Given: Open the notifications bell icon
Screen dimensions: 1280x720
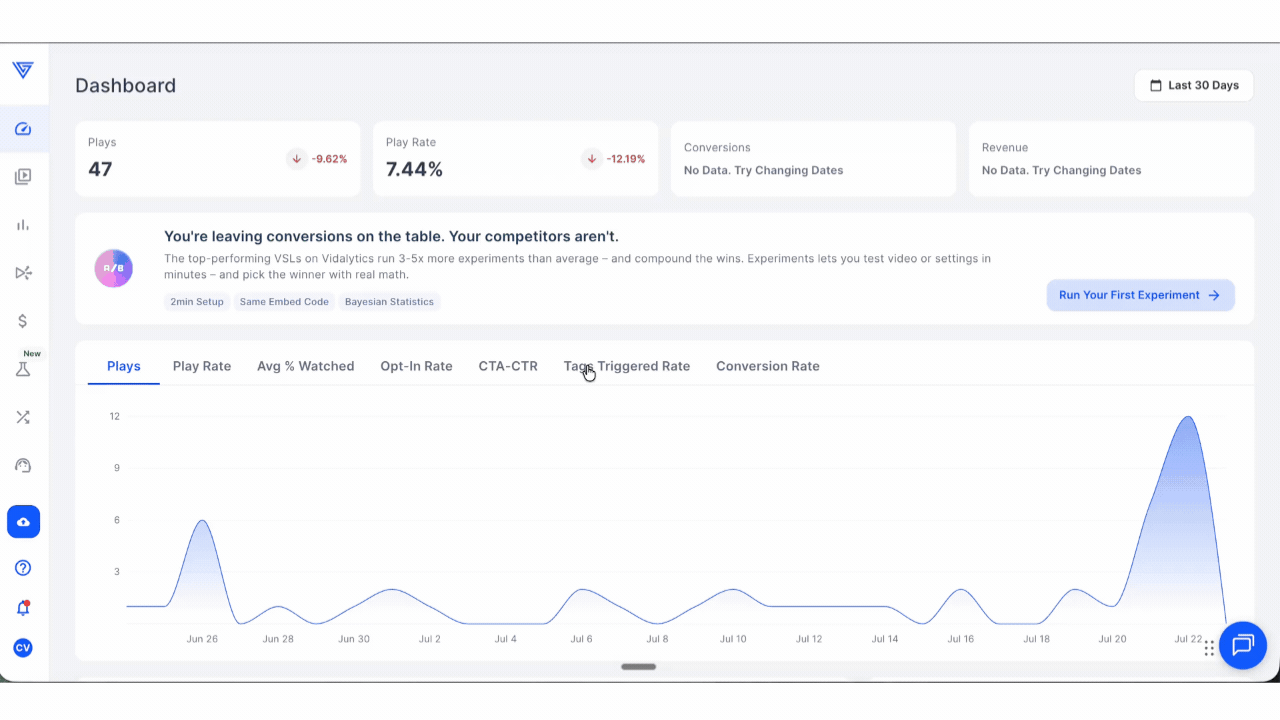Looking at the screenshot, I should pyautogui.click(x=23, y=608).
